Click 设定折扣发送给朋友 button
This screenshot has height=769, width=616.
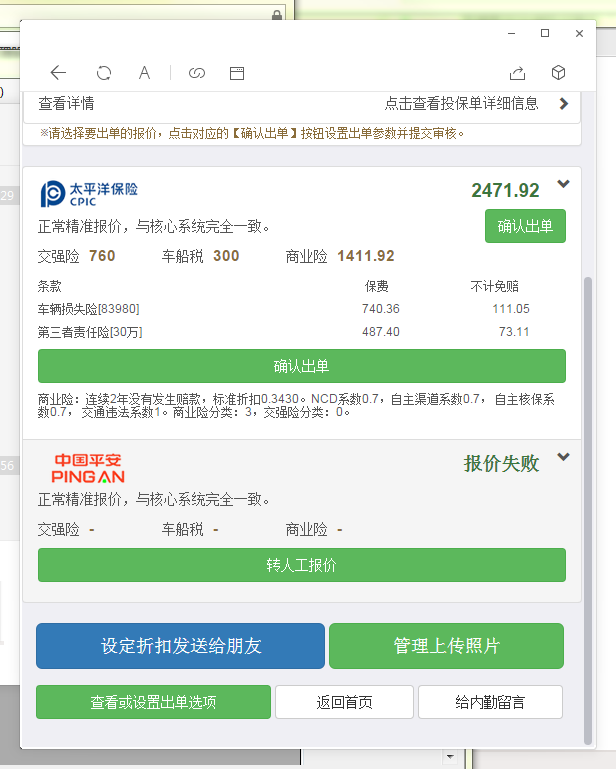click(181, 646)
